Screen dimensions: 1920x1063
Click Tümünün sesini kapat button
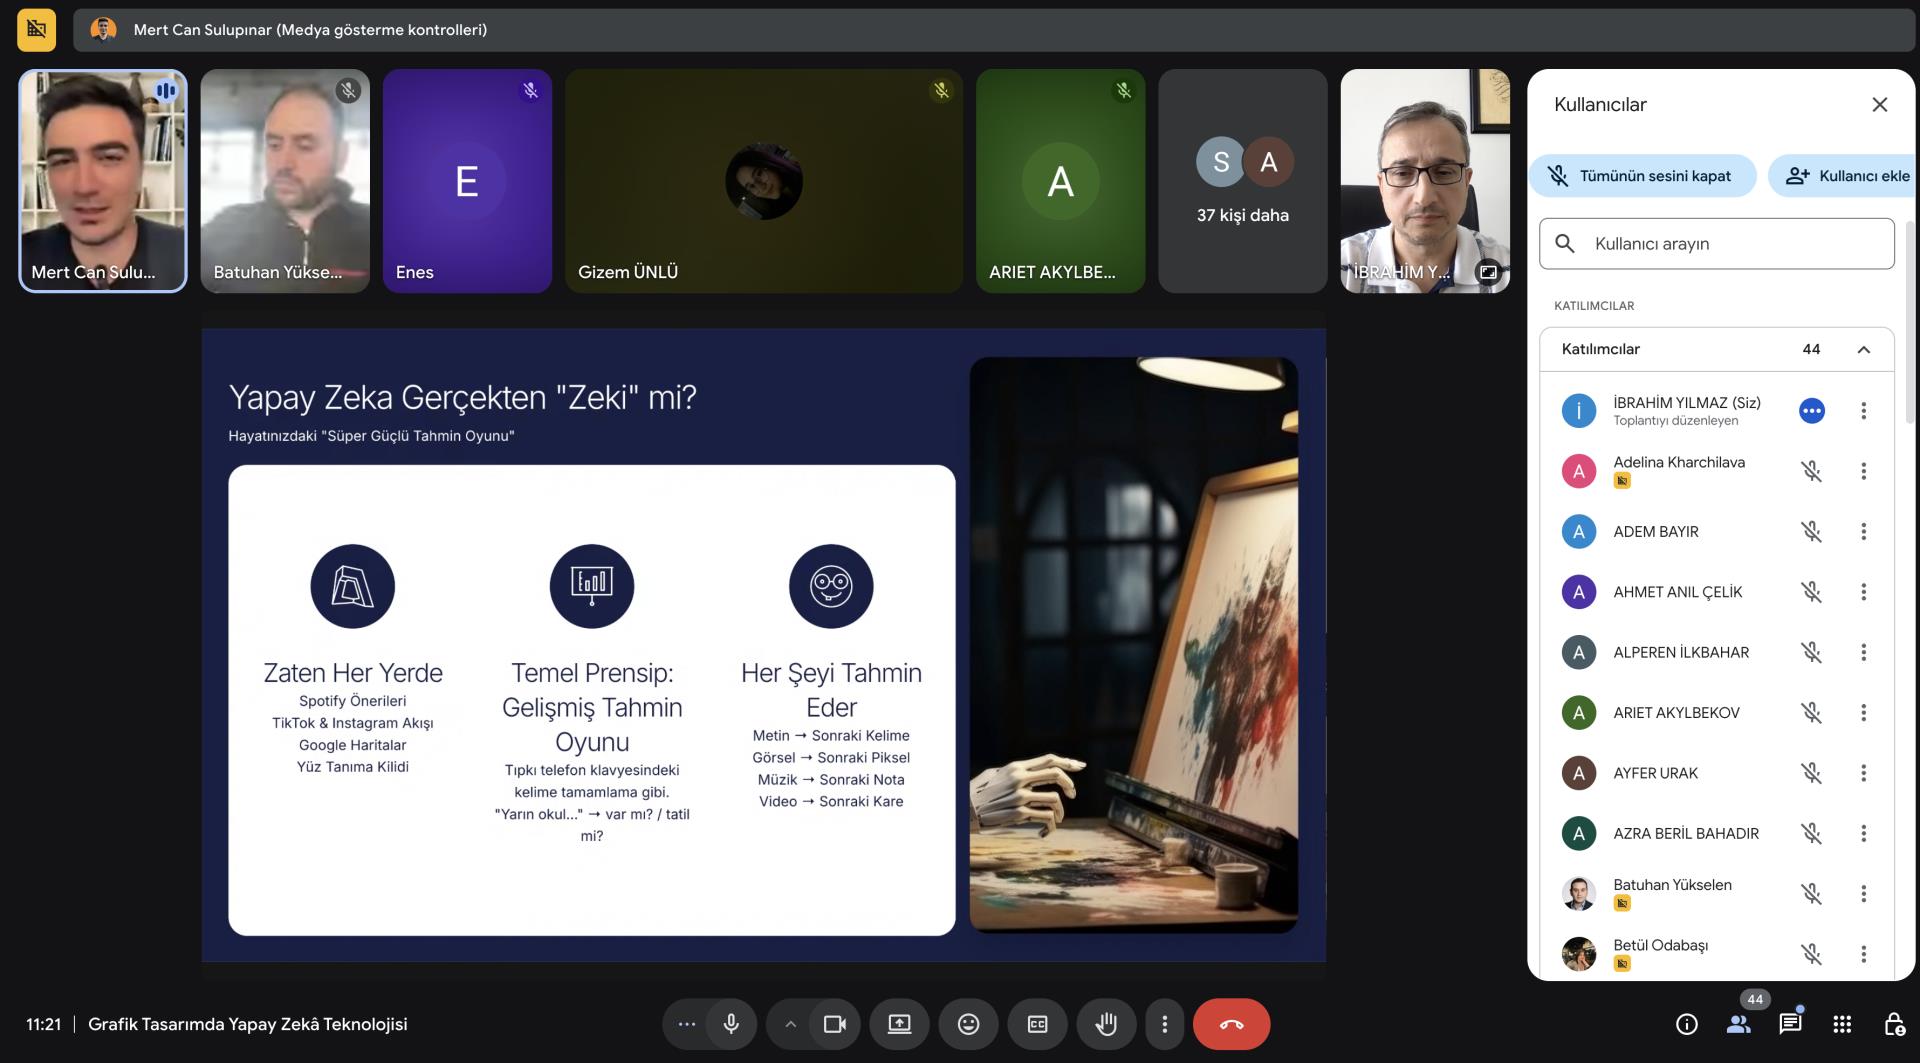point(1642,176)
